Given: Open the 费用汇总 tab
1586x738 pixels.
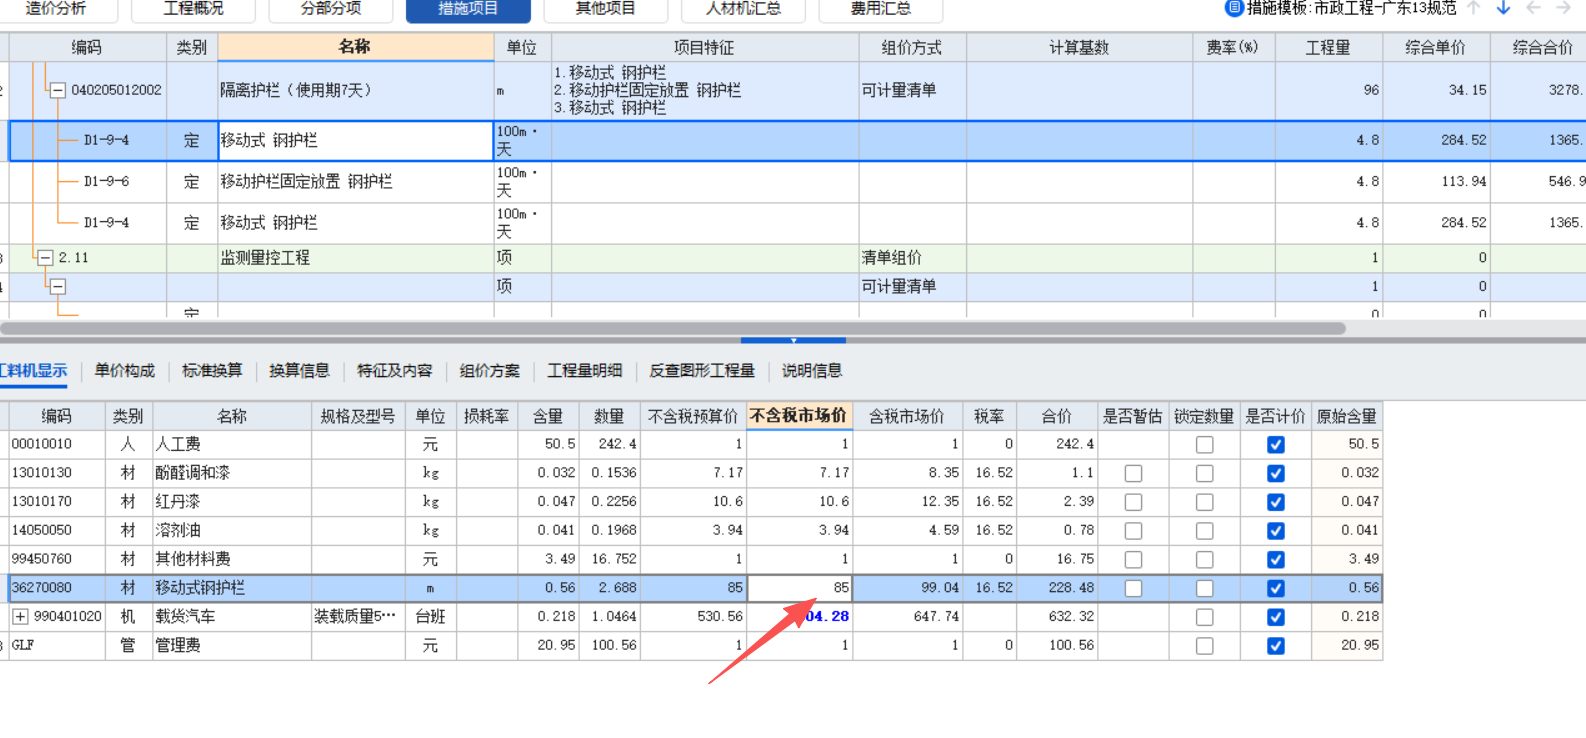Looking at the screenshot, I should (x=880, y=10).
